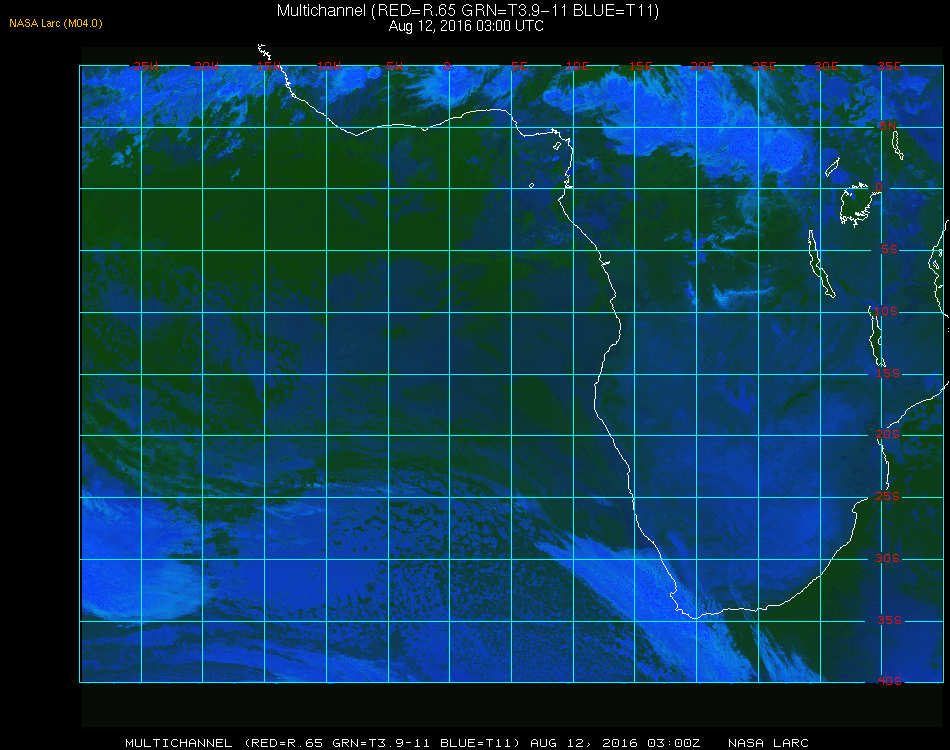Select the 15E longitude label
Image resolution: width=950 pixels, height=750 pixels.
click(640, 66)
